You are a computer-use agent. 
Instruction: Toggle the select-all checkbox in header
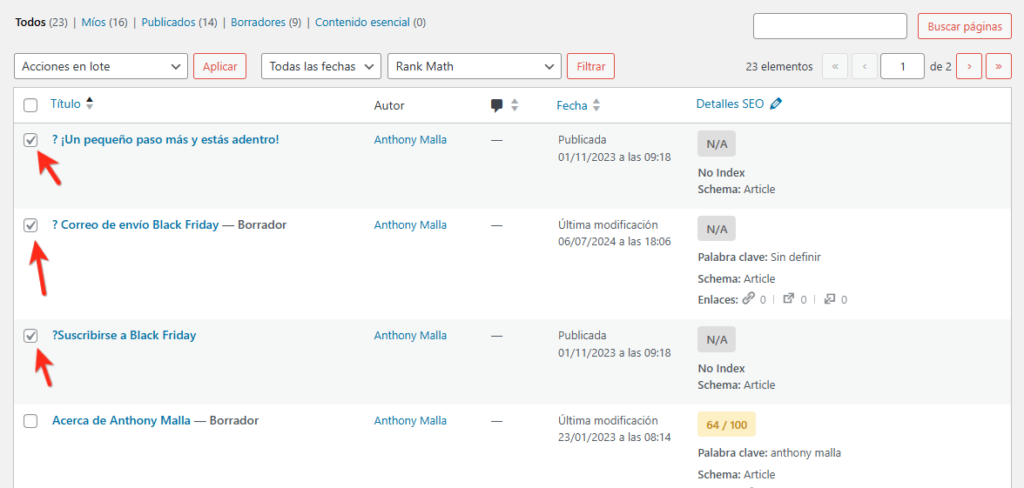[30, 105]
